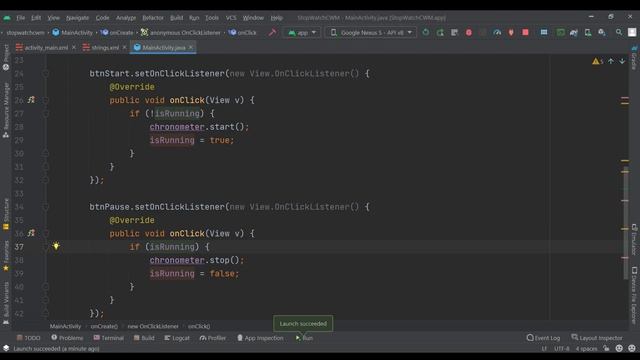The height and width of the screenshot is (360, 640).
Task: Go to next highlighted error arrow
Action: click(x=622, y=61)
